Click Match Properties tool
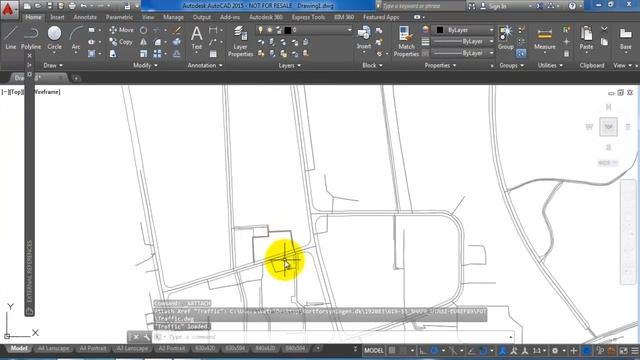 coord(406,41)
